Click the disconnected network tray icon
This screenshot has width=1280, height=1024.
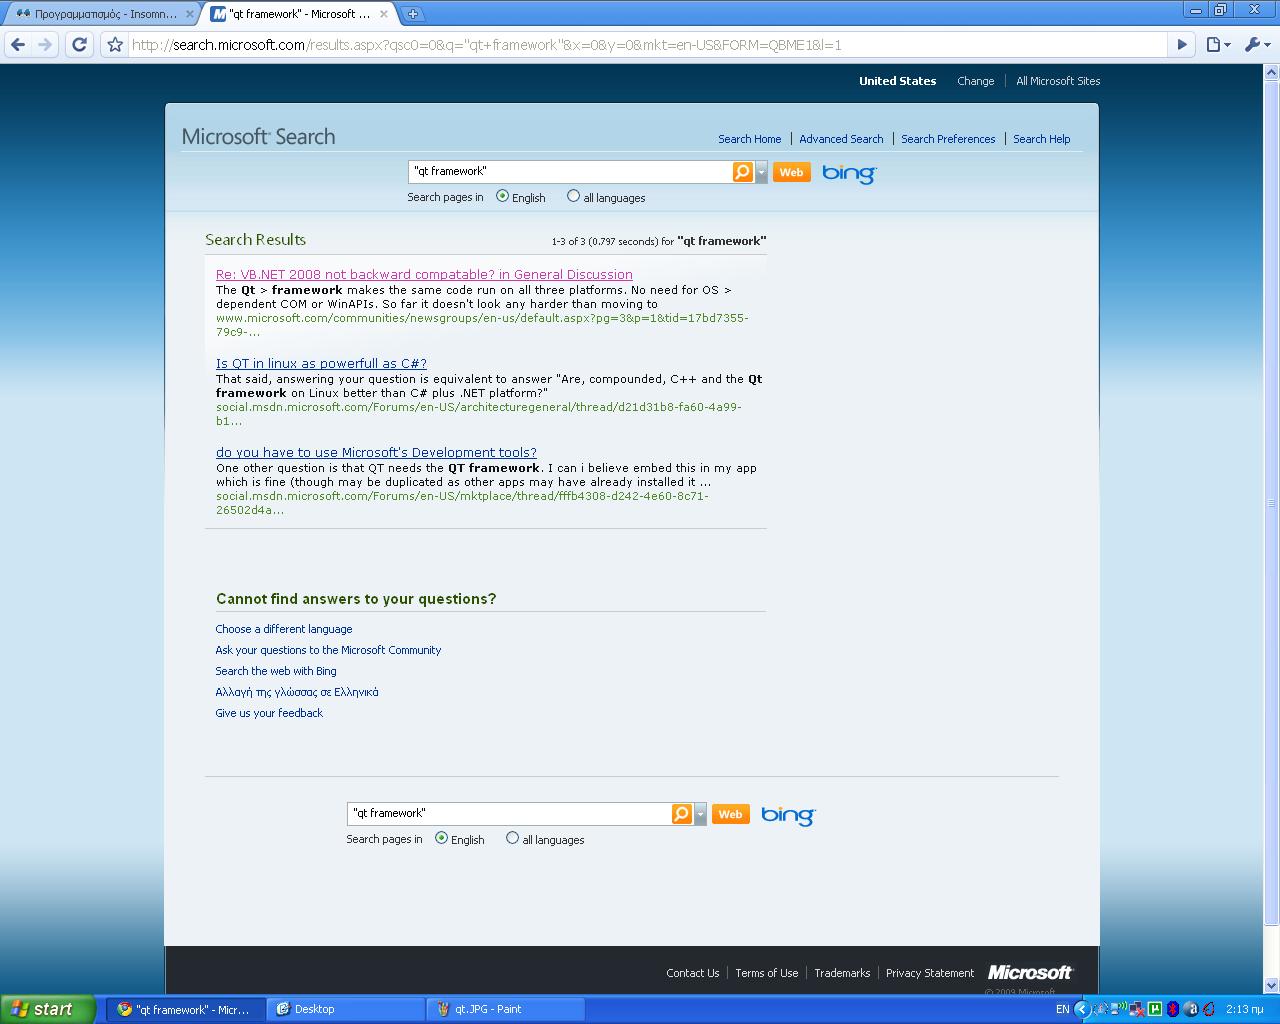1137,1009
